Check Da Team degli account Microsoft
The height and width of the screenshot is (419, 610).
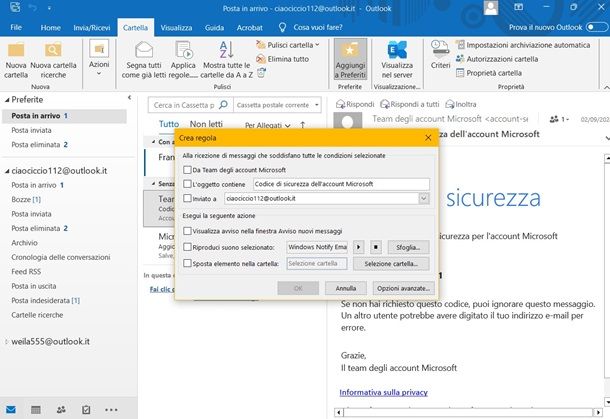(187, 170)
